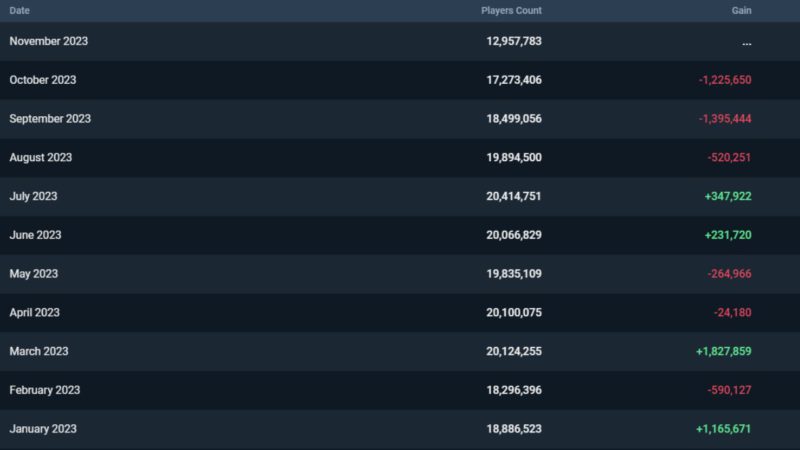The height and width of the screenshot is (450, 800).
Task: Click the Gain column header
Action: click(741, 10)
